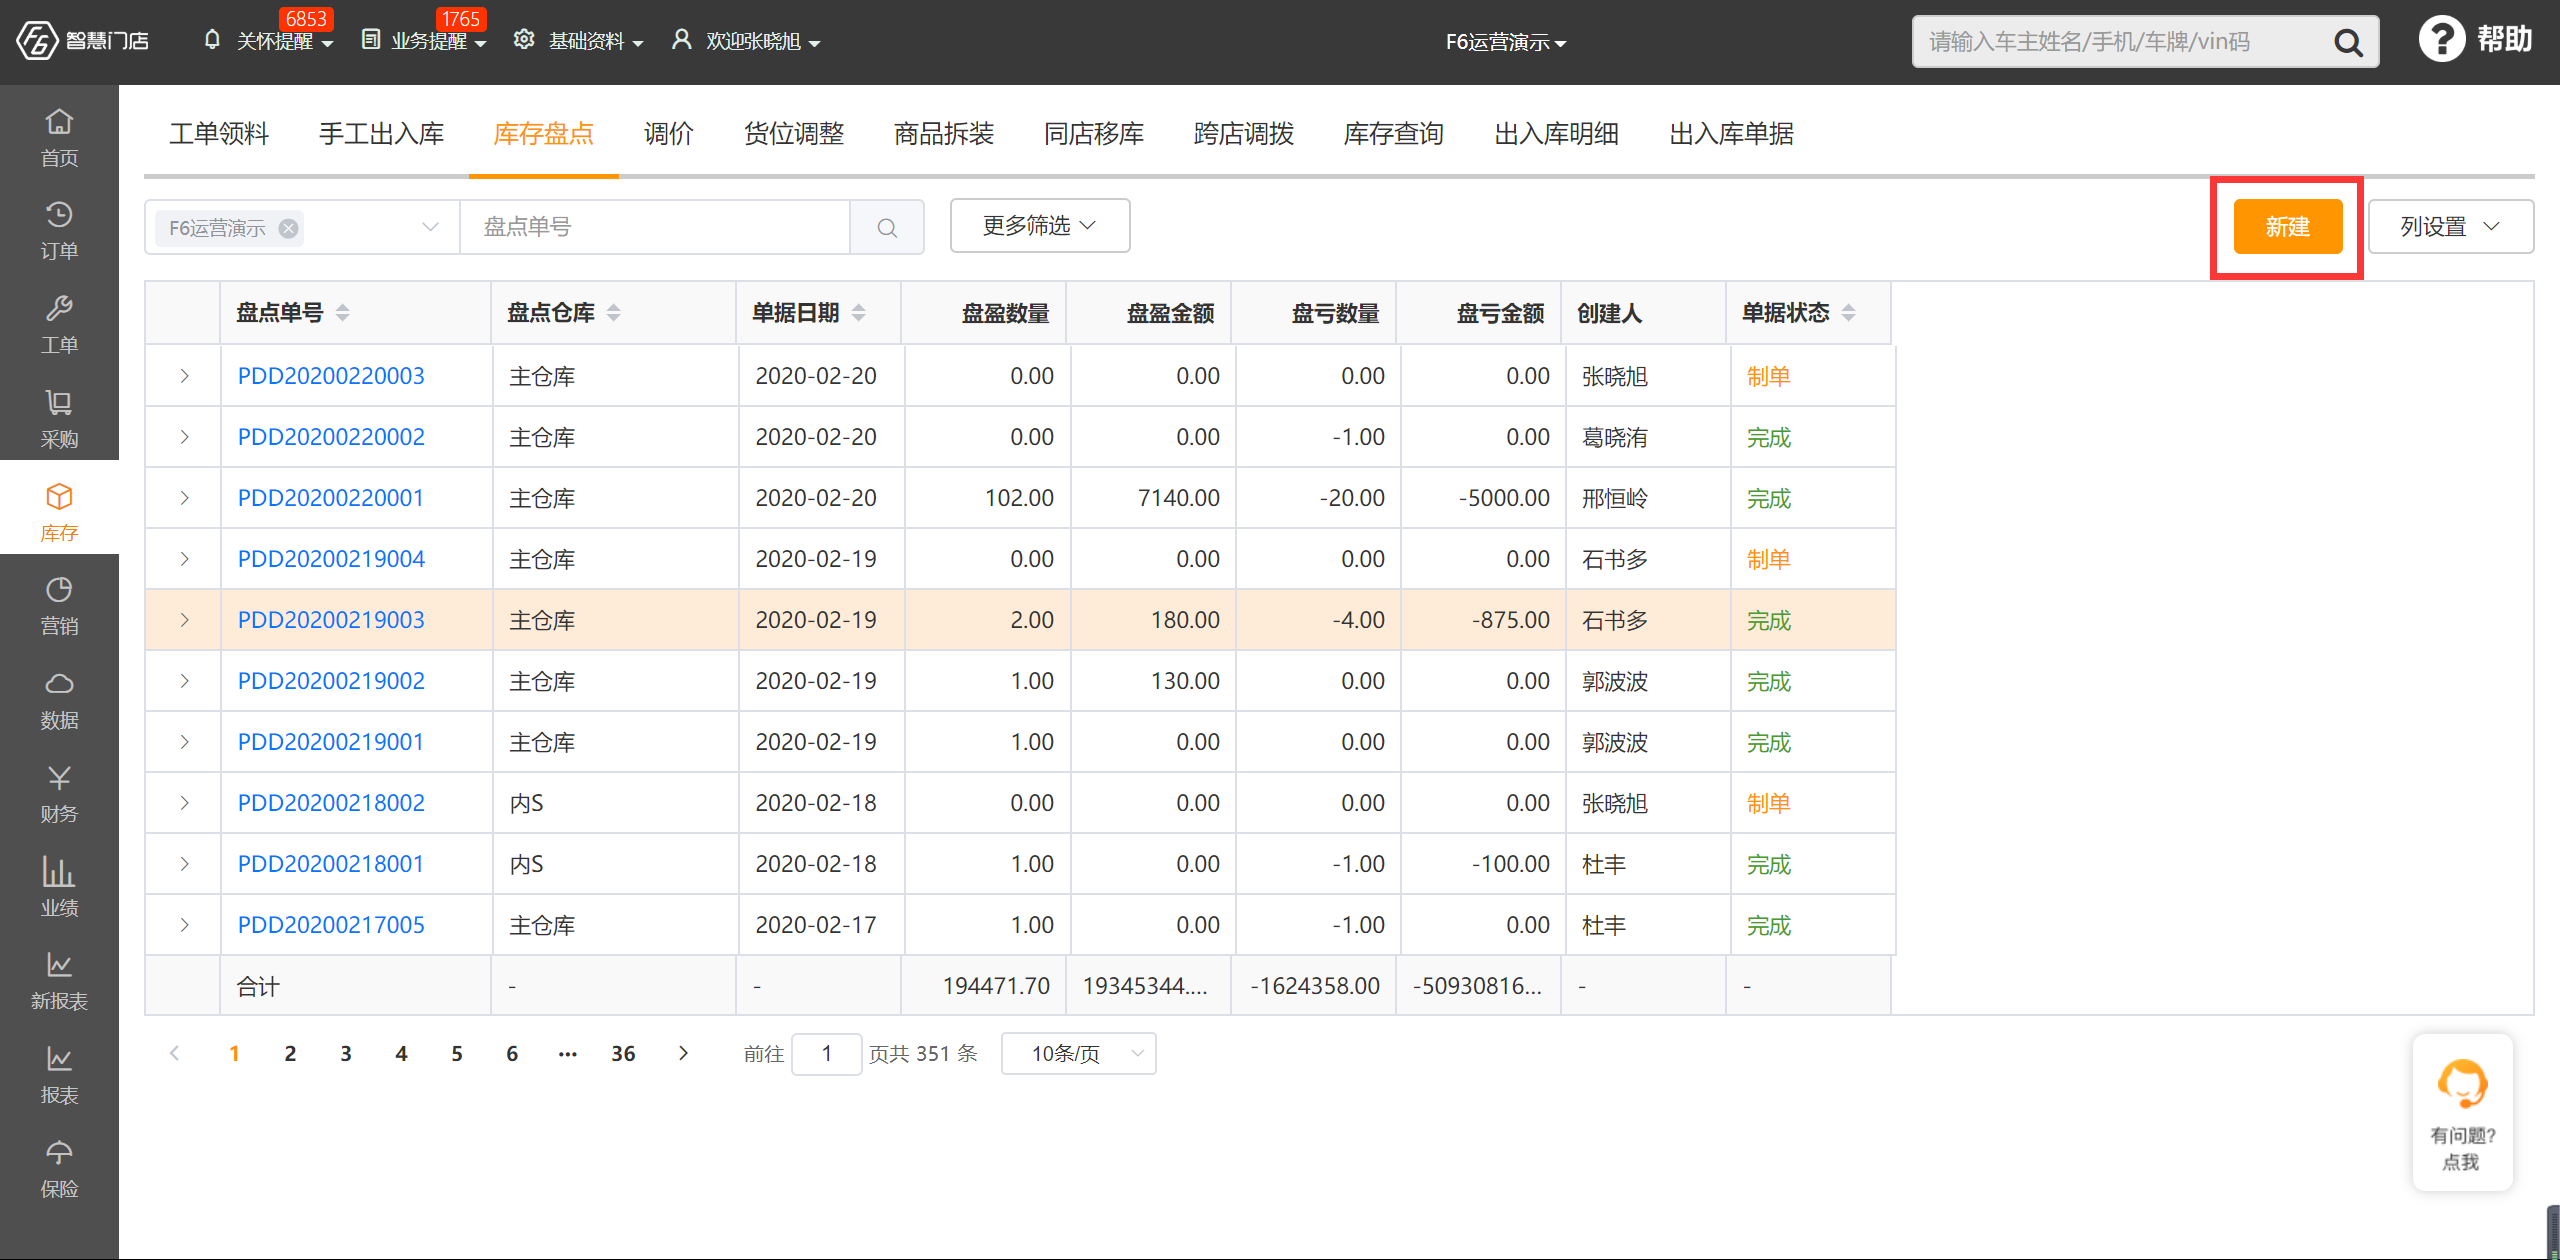Open the 更多筛选 filter dropdown
This screenshot has width=2560, height=1260.
[x=1039, y=226]
